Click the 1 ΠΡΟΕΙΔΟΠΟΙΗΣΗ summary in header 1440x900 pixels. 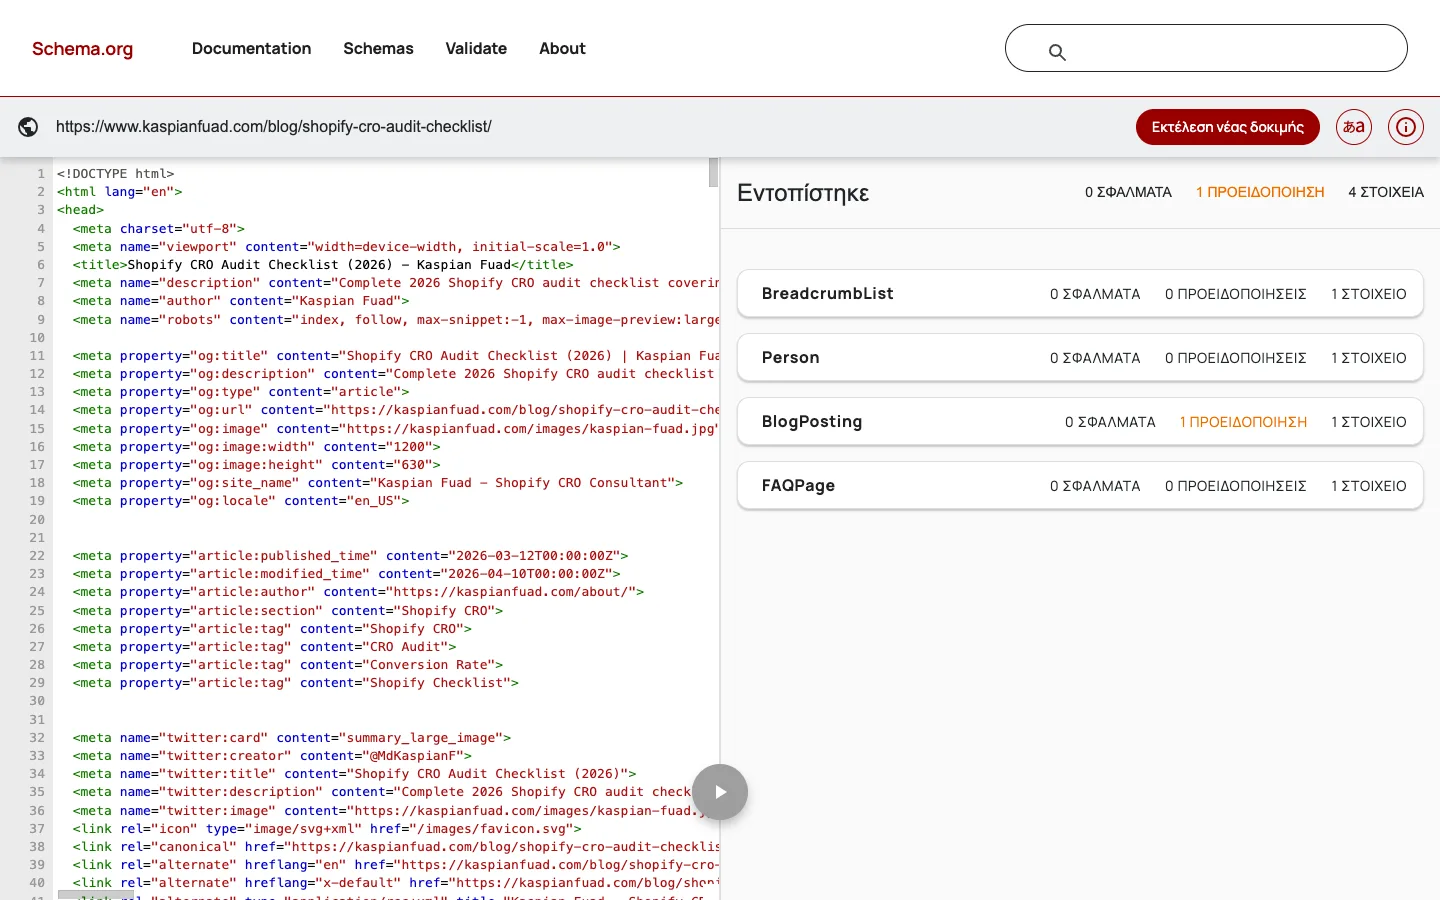[x=1260, y=192]
